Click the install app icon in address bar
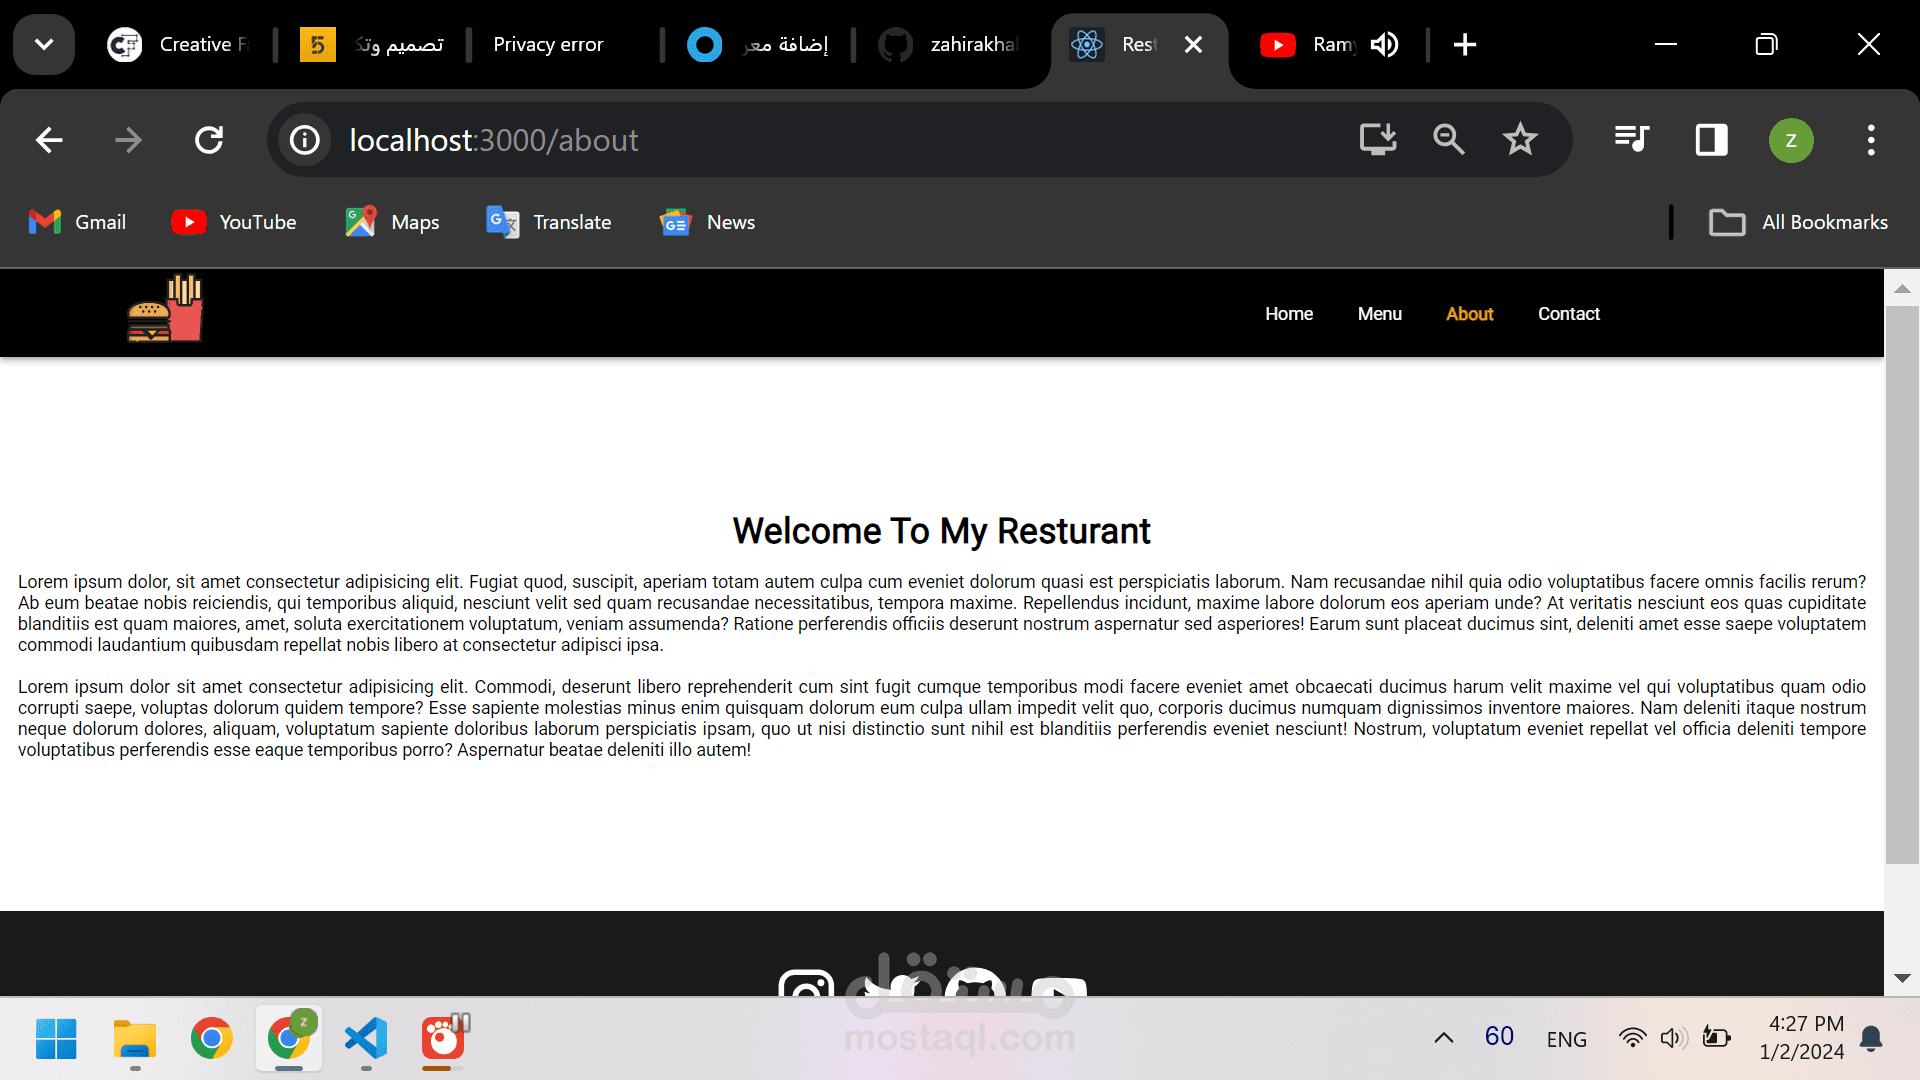This screenshot has height=1080, width=1920. [x=1377, y=140]
